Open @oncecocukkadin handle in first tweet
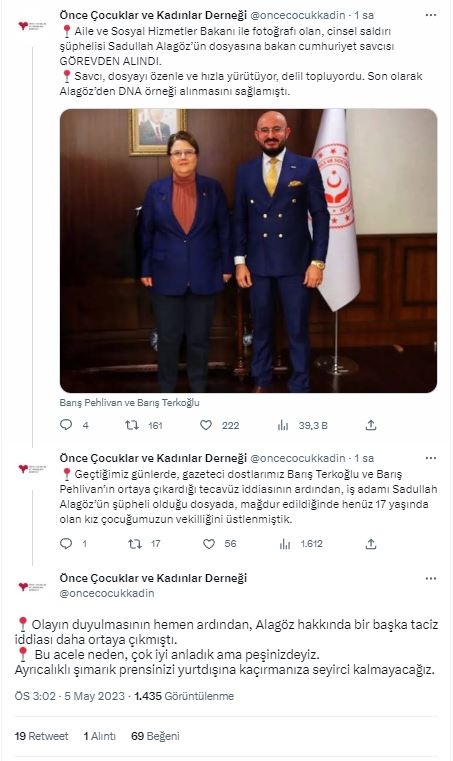Viewport: 453px width, 761px height. pos(298,15)
